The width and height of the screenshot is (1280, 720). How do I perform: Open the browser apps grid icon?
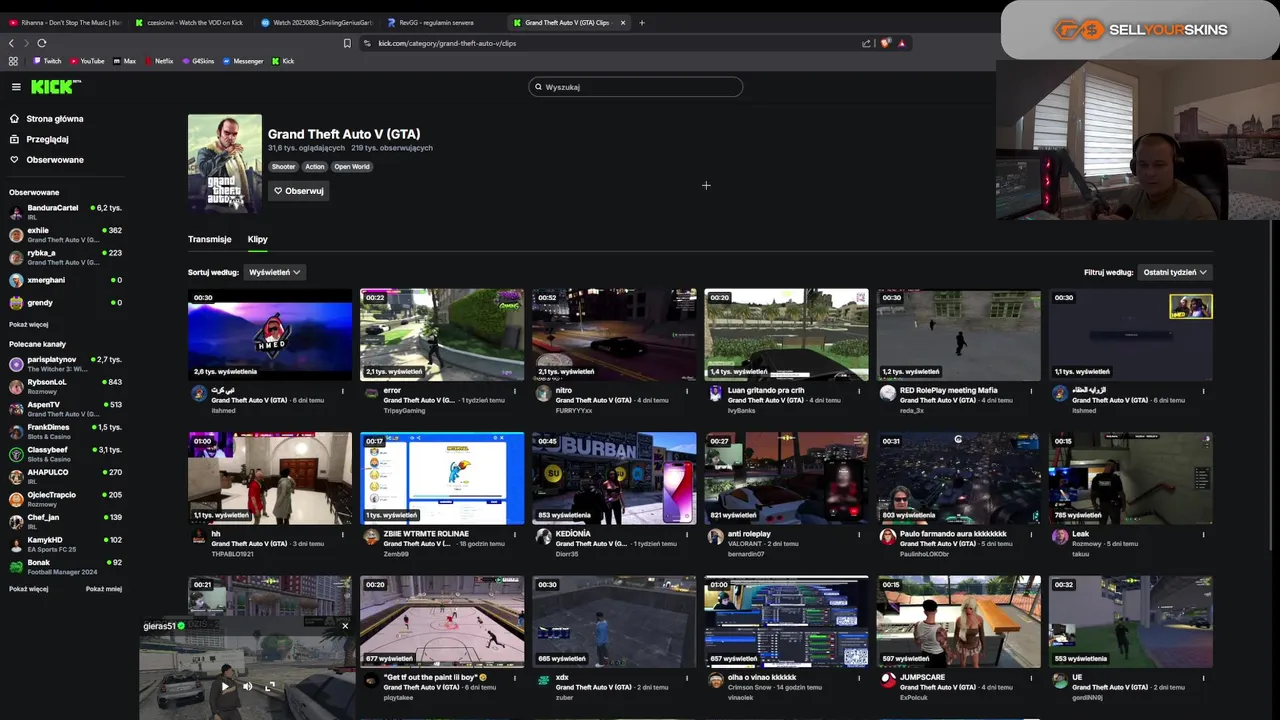(13, 61)
